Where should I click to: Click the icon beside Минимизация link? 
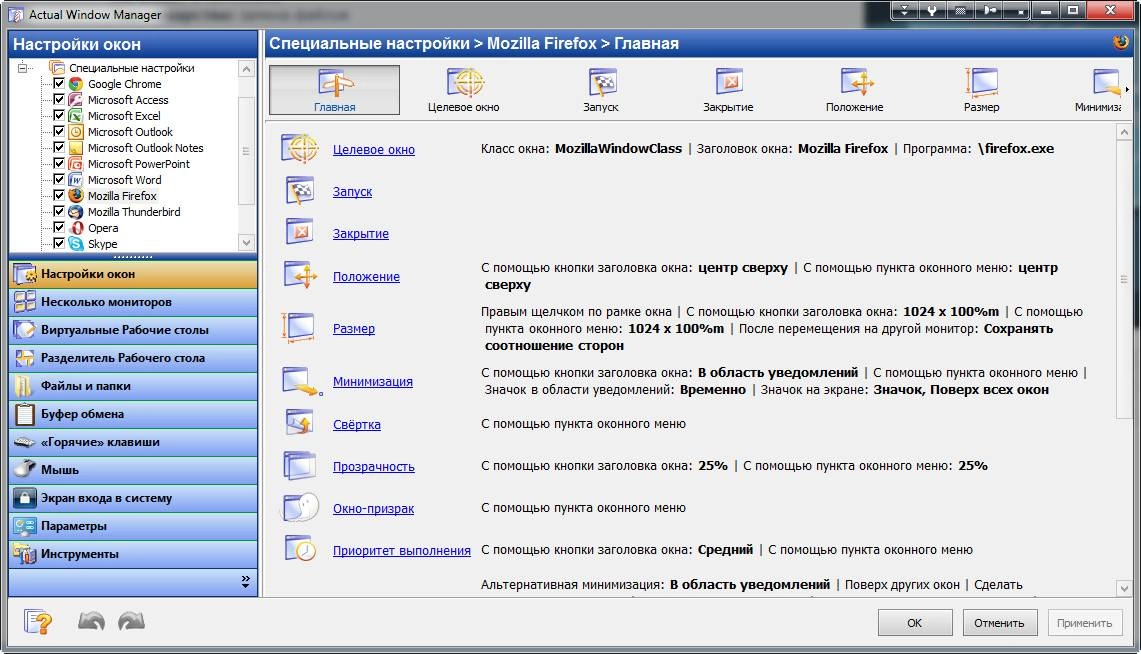tap(302, 381)
